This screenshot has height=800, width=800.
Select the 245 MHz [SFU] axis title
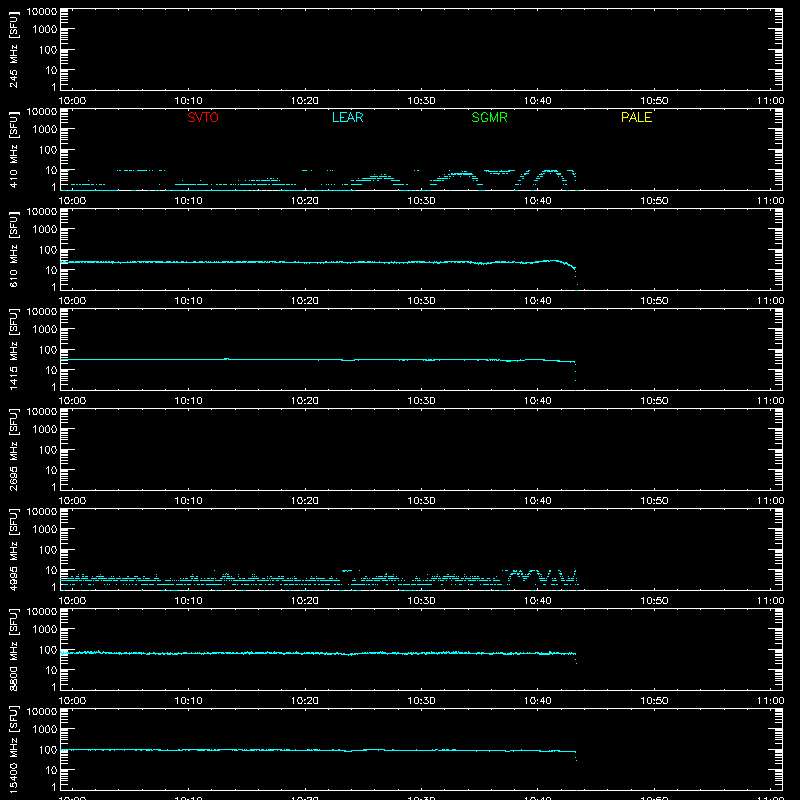coord(13,49)
